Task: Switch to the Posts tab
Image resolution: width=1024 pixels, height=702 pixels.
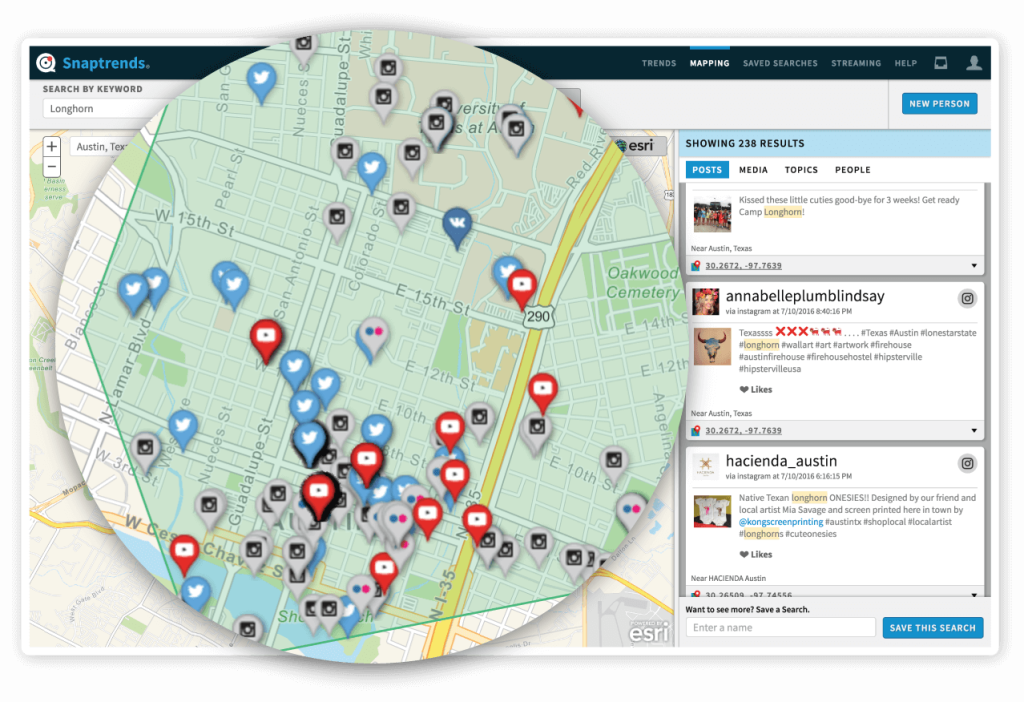Action: pos(707,170)
